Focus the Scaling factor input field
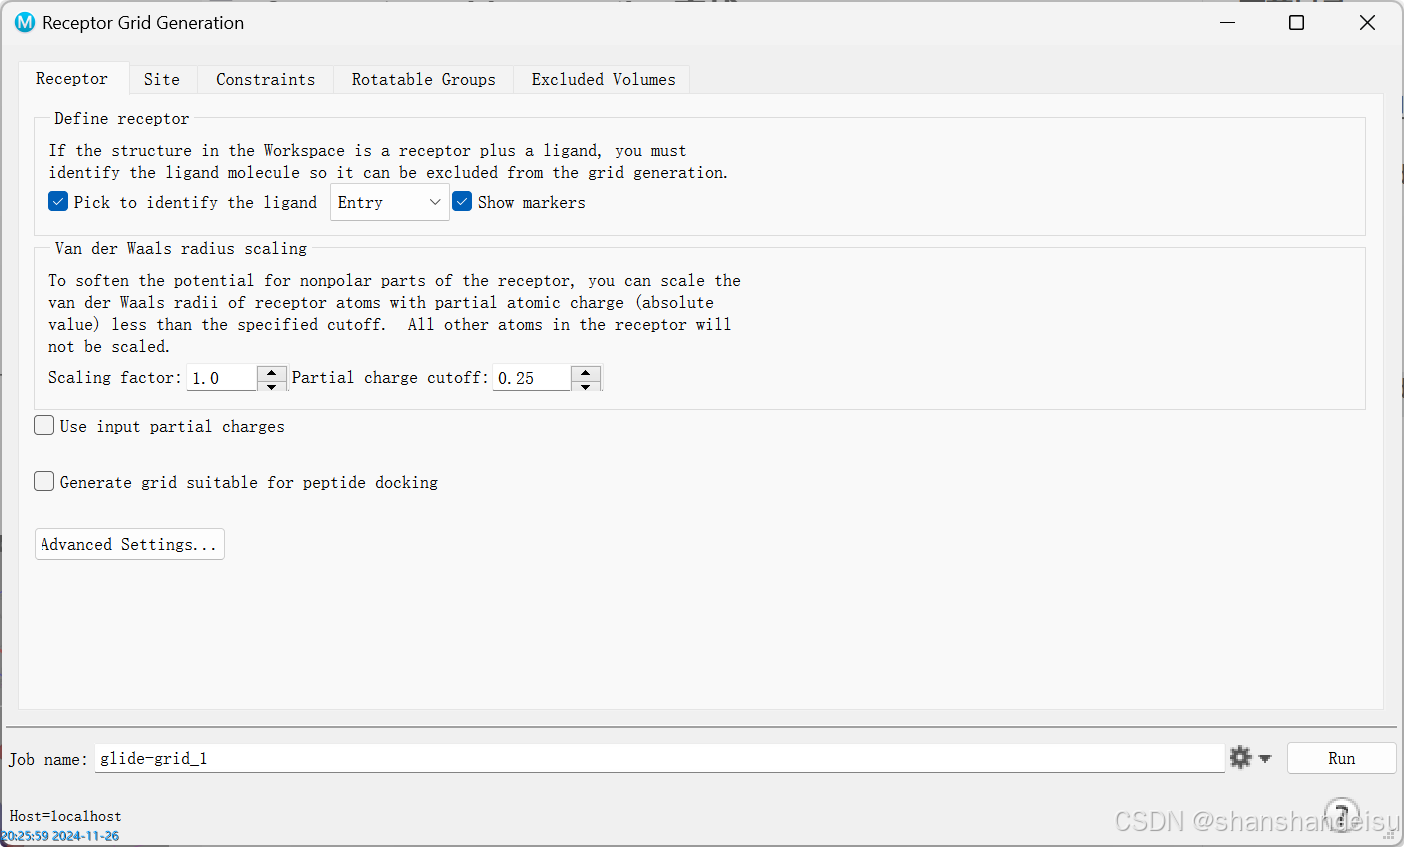The image size is (1404, 847). click(x=222, y=378)
